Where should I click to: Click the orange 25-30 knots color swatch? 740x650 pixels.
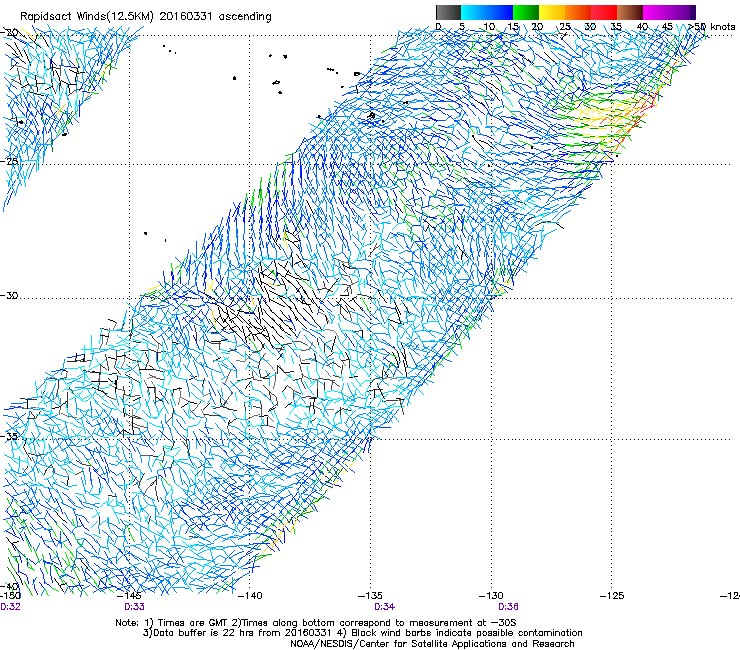[x=578, y=12]
